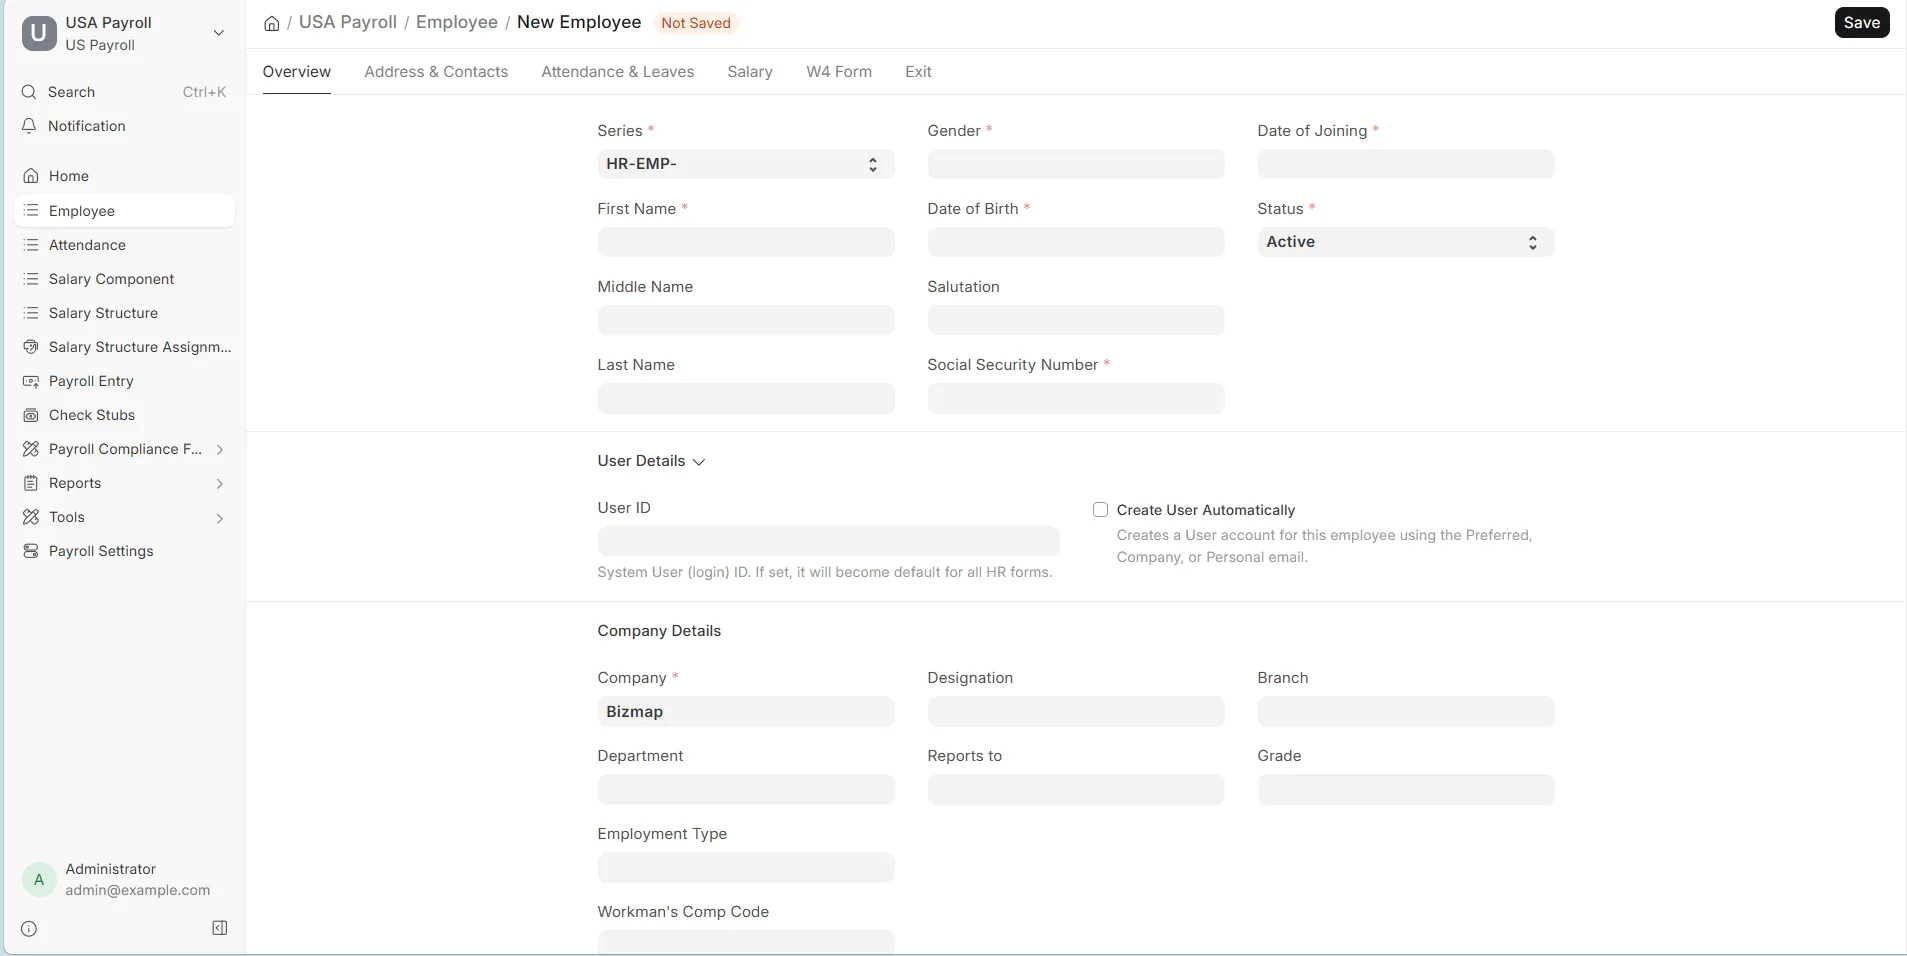Viewport: 1907px width, 956px height.
Task: Click the Check Stubs icon
Action: point(31,415)
